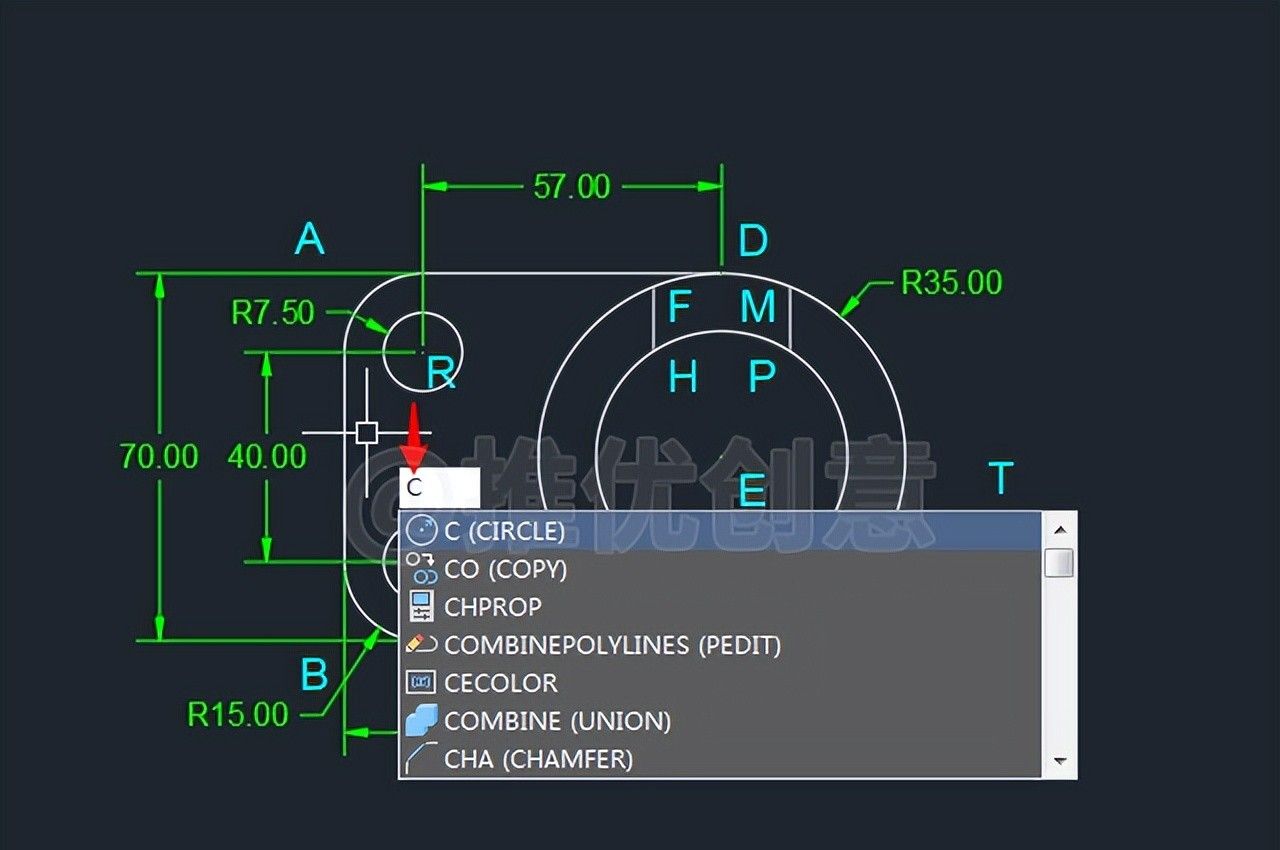Select the cyan letter A label
The width and height of the screenshot is (1280, 850).
pos(310,240)
